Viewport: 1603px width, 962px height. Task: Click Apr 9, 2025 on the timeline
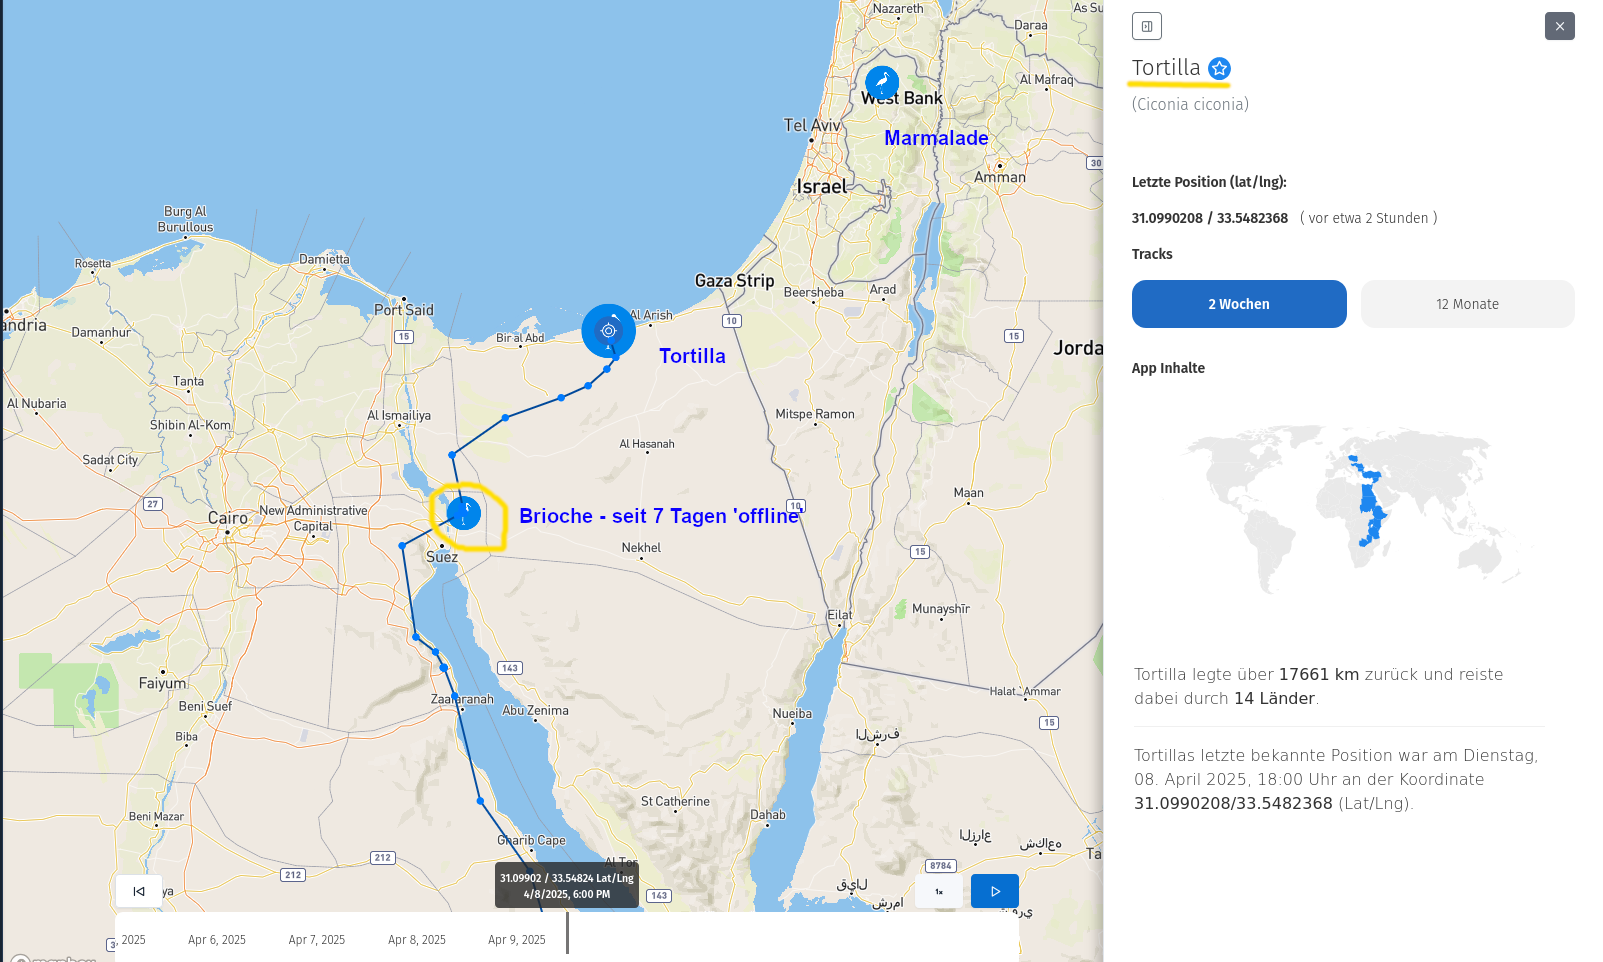[x=517, y=940]
